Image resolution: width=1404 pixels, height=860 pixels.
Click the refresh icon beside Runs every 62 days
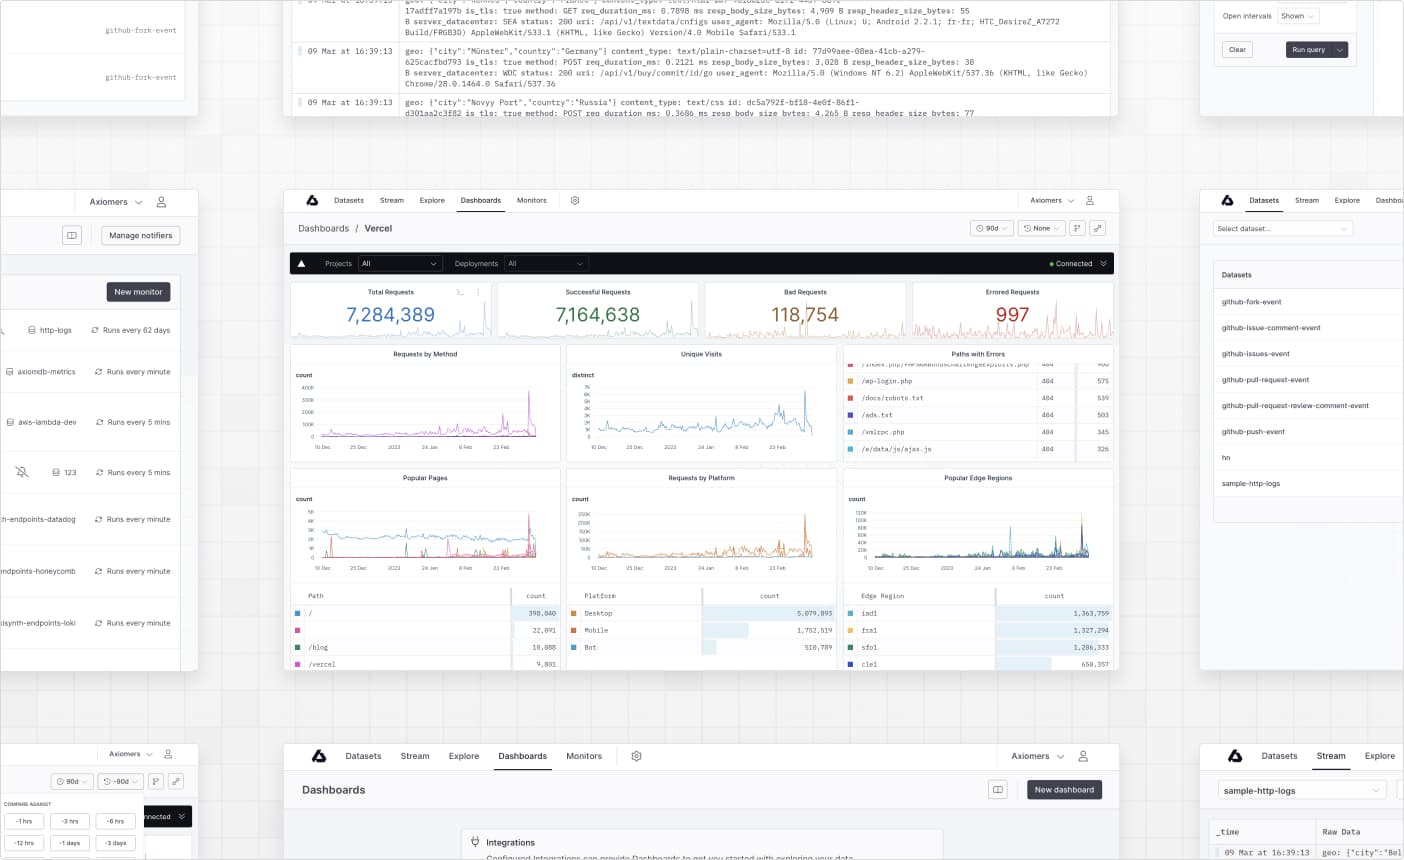click(x=95, y=330)
